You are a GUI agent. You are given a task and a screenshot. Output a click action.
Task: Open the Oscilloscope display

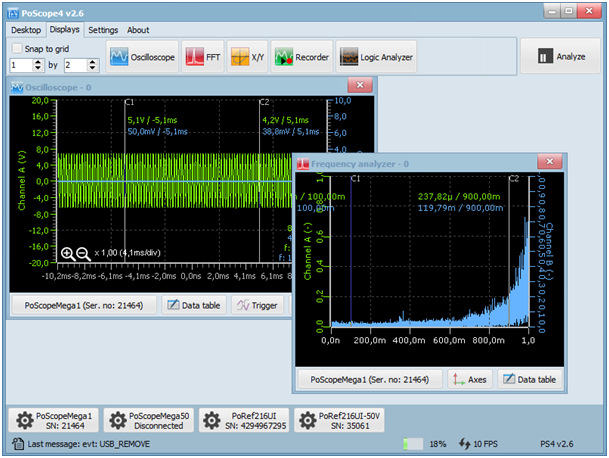point(142,57)
